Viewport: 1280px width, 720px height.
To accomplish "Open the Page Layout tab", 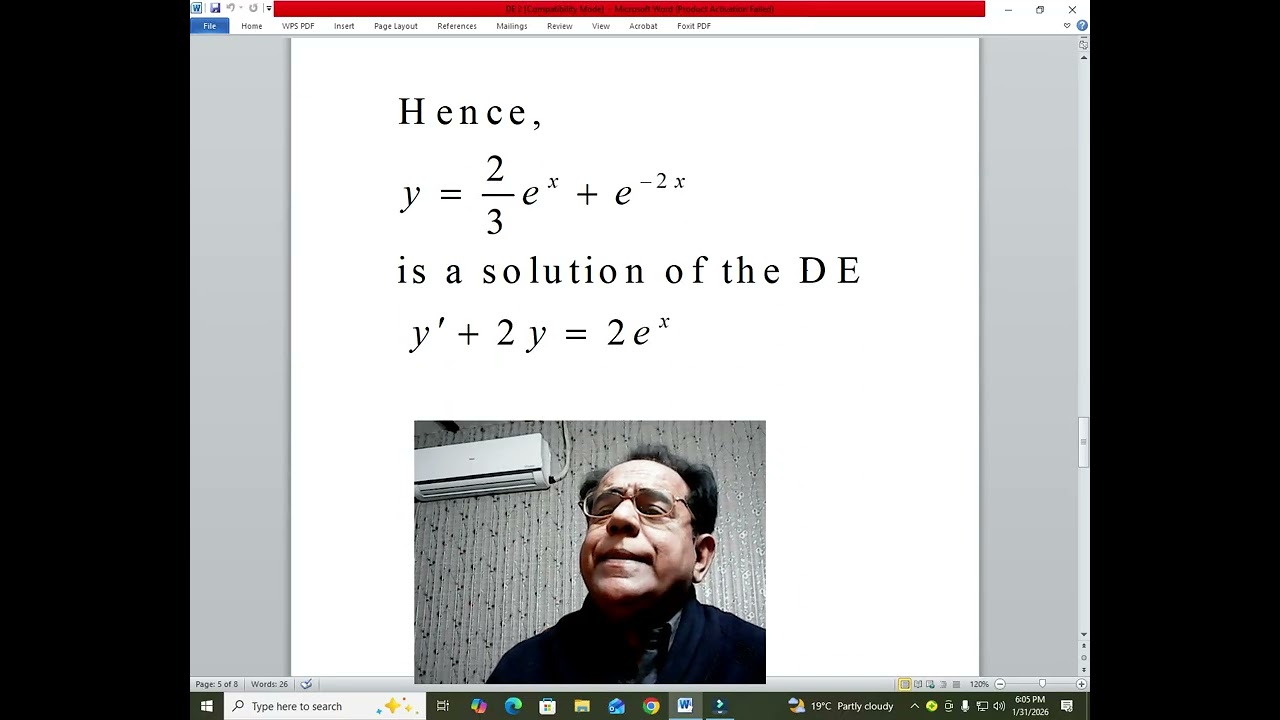I will click(x=396, y=26).
